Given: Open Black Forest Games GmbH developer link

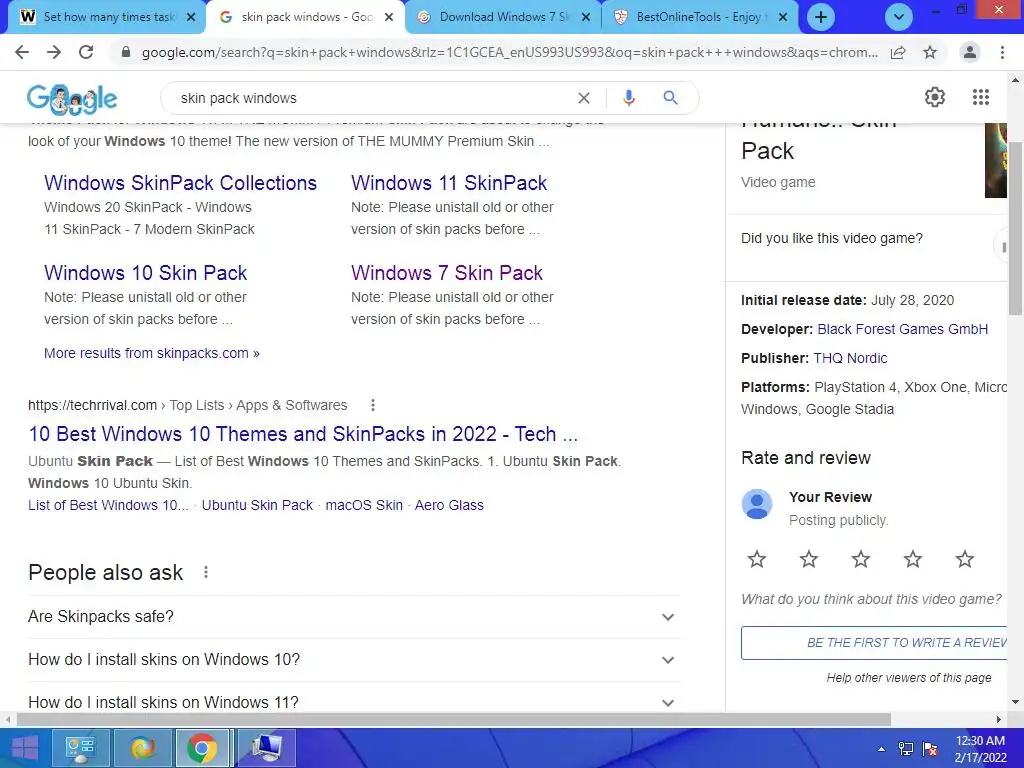Looking at the screenshot, I should click(903, 329).
